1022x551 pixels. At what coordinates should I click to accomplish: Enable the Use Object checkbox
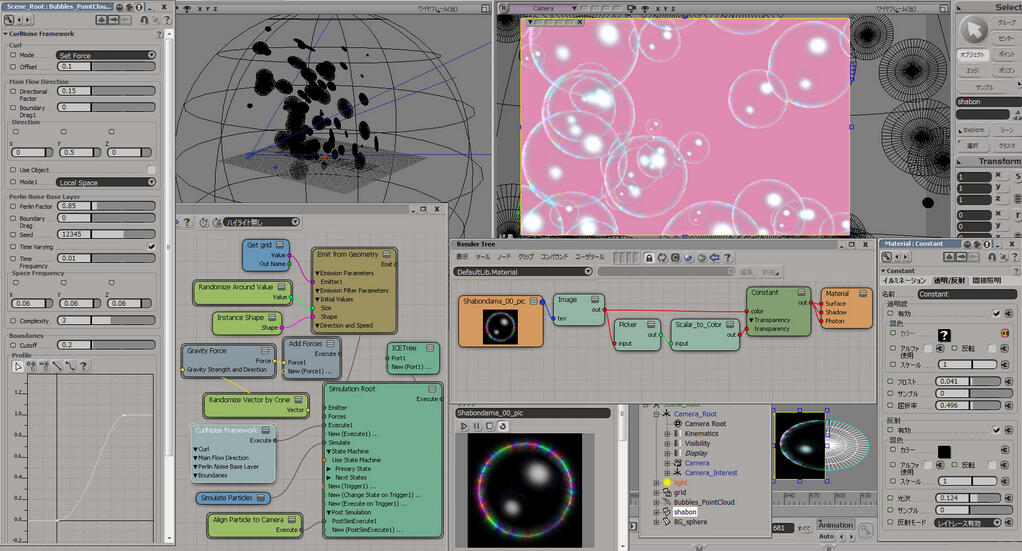(151, 170)
